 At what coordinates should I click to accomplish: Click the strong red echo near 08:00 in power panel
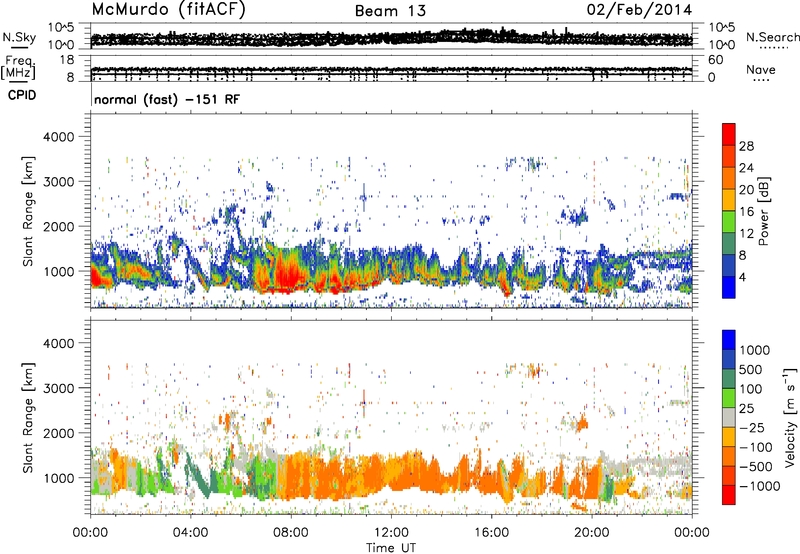(288, 275)
